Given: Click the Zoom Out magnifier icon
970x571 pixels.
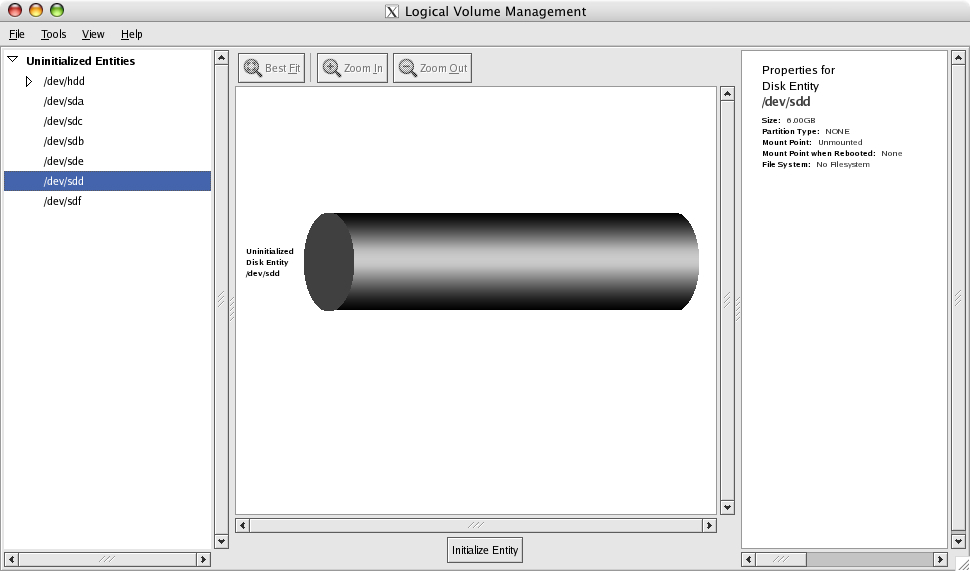Looking at the screenshot, I should coord(407,68).
